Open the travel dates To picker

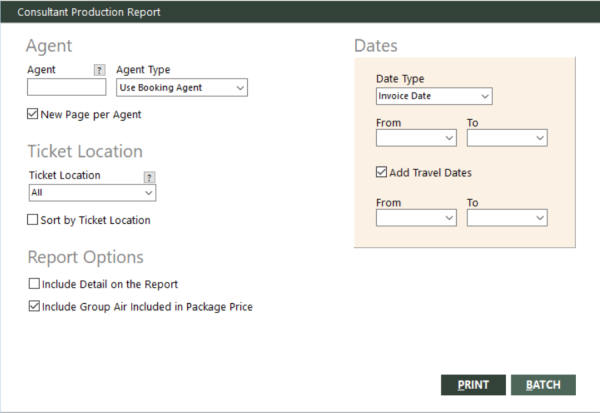tap(507, 218)
